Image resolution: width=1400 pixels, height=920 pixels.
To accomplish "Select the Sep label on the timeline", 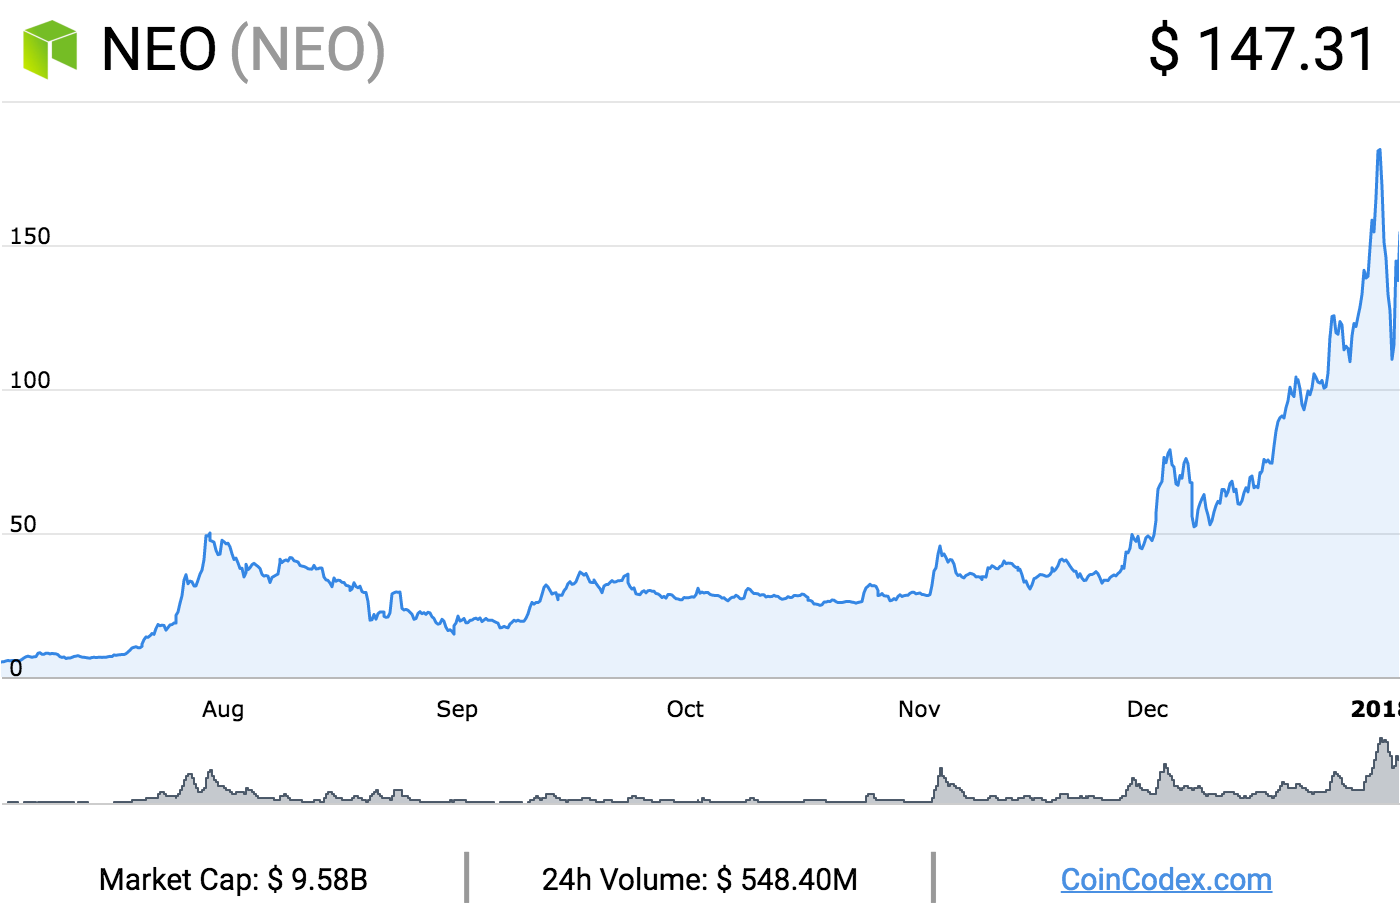I will [x=457, y=709].
